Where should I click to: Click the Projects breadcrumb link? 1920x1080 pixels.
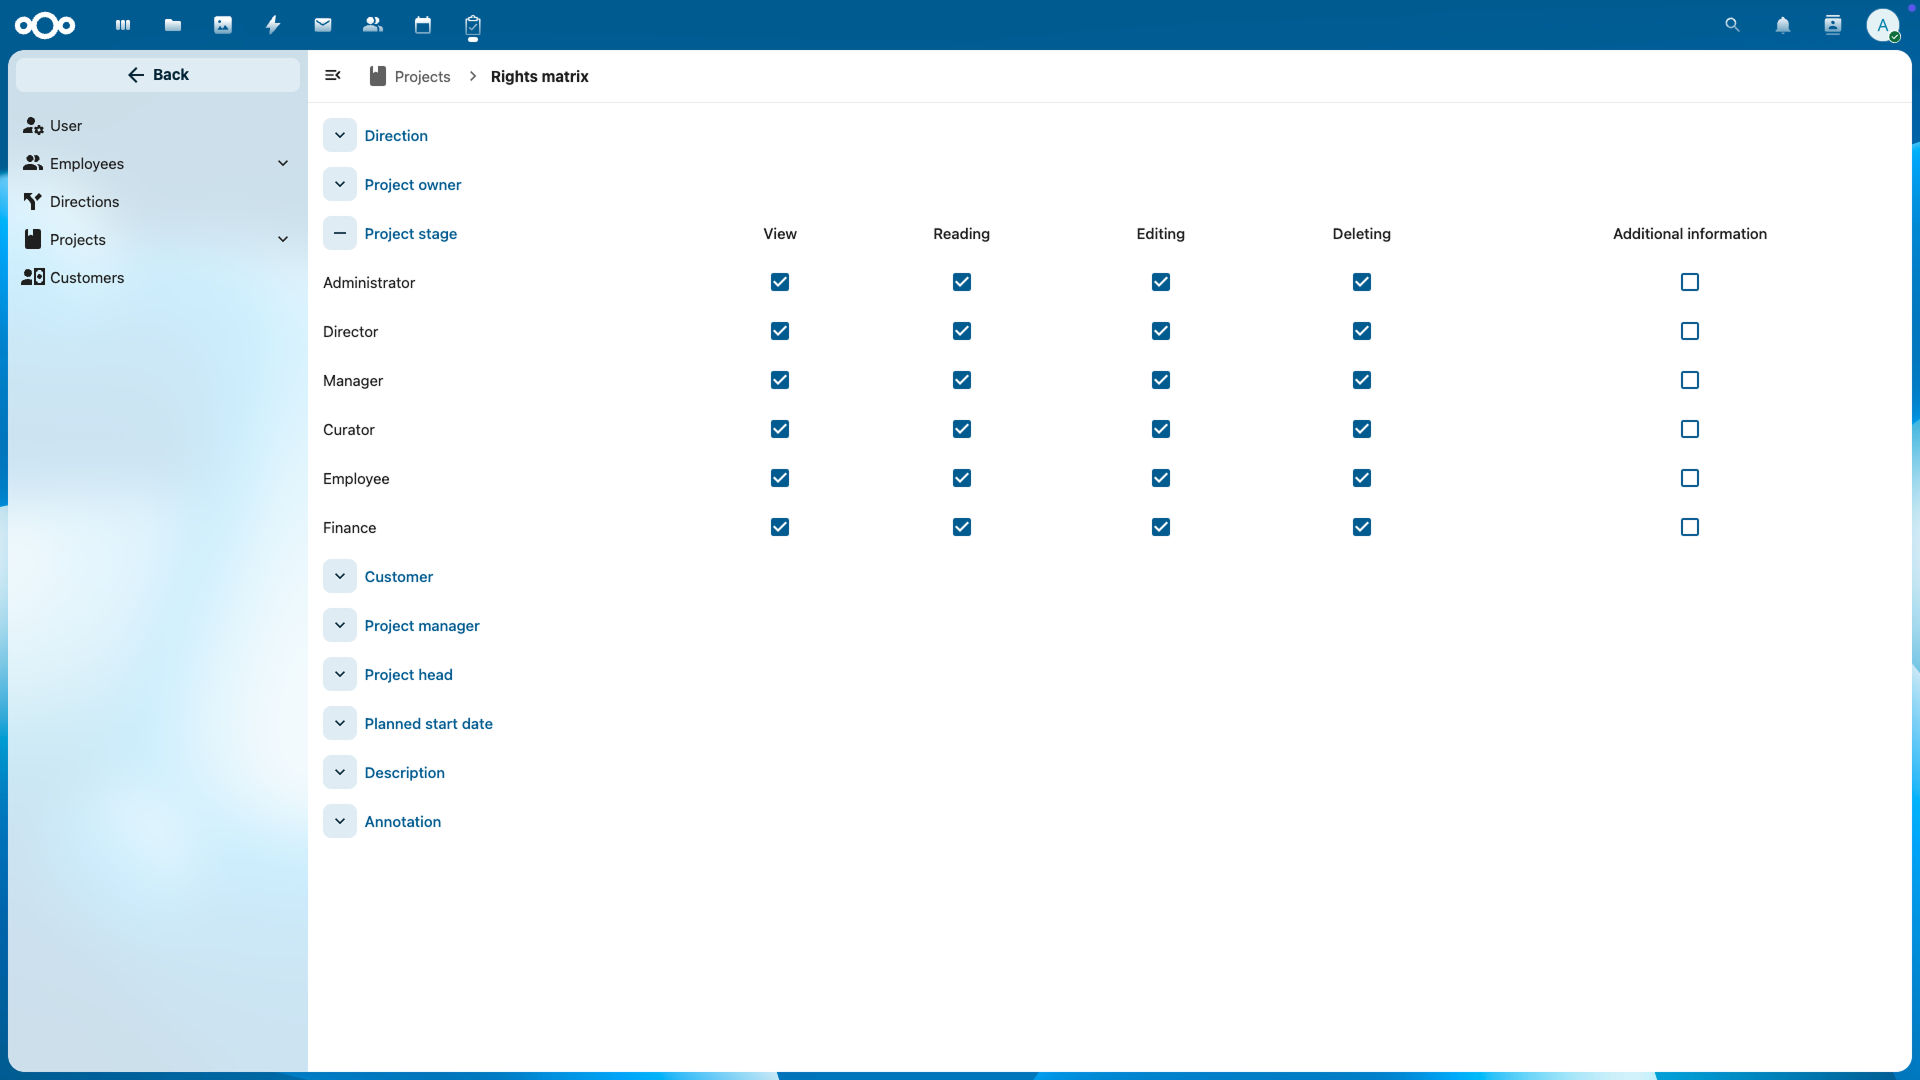422,77
